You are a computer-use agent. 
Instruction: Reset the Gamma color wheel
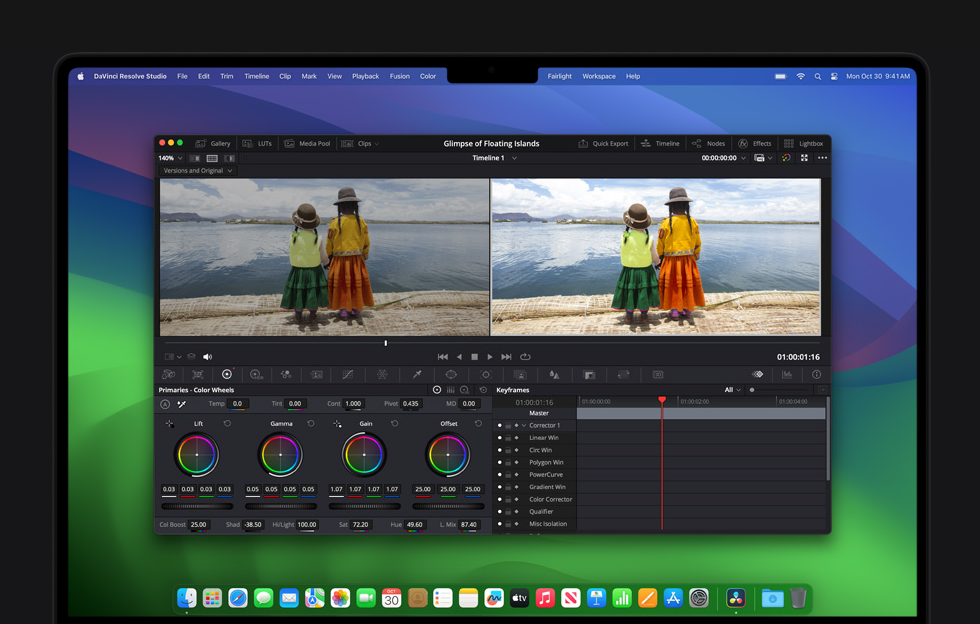(311, 423)
